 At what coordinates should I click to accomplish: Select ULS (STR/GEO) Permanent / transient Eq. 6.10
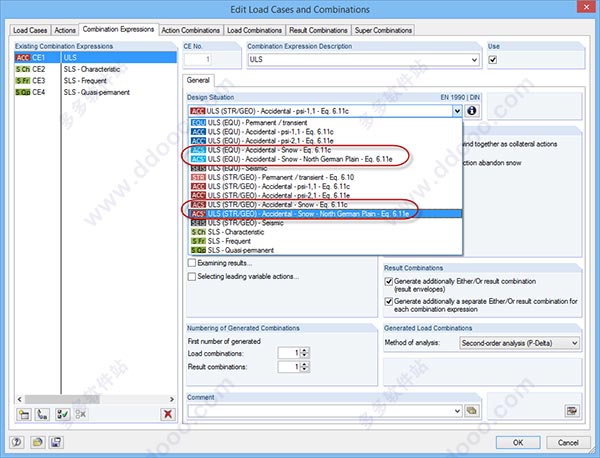[x=326, y=178]
